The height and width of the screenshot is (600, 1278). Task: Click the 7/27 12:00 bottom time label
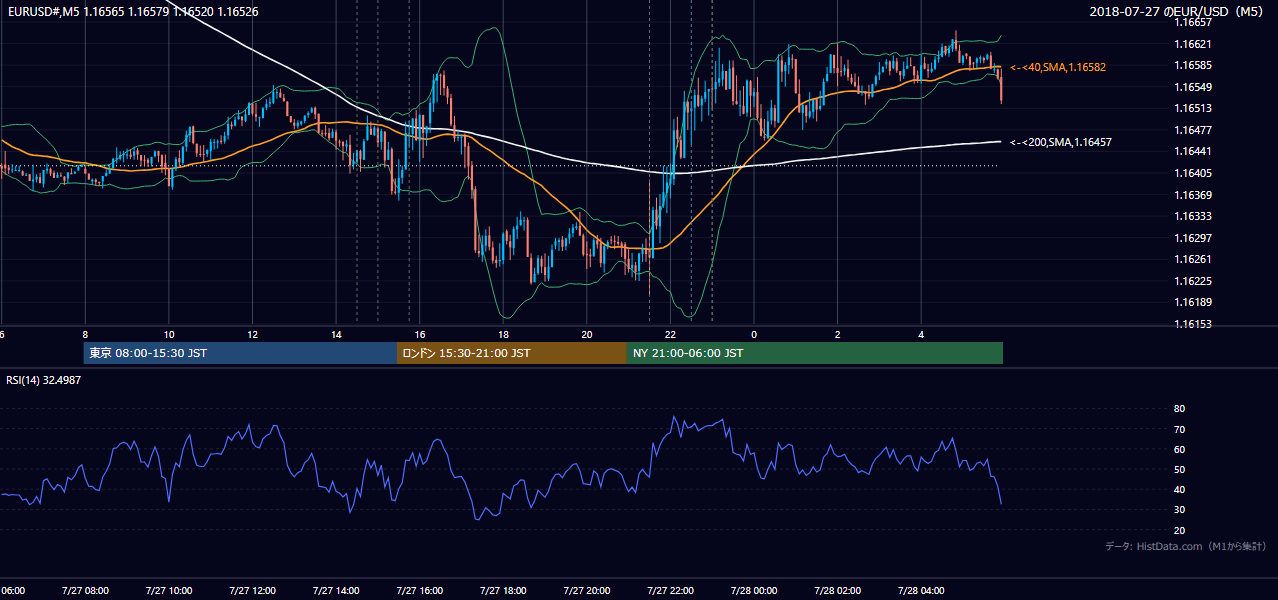pyautogui.click(x=252, y=590)
